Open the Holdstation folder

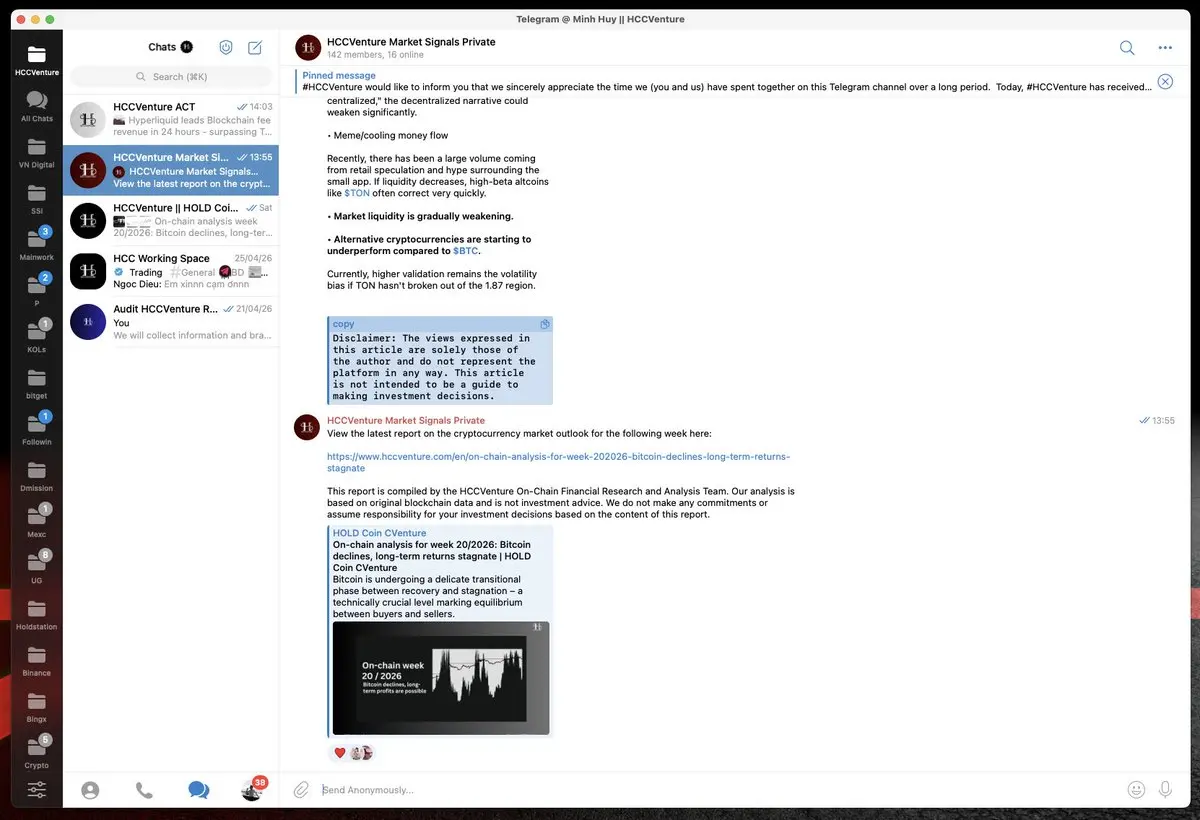[37, 614]
